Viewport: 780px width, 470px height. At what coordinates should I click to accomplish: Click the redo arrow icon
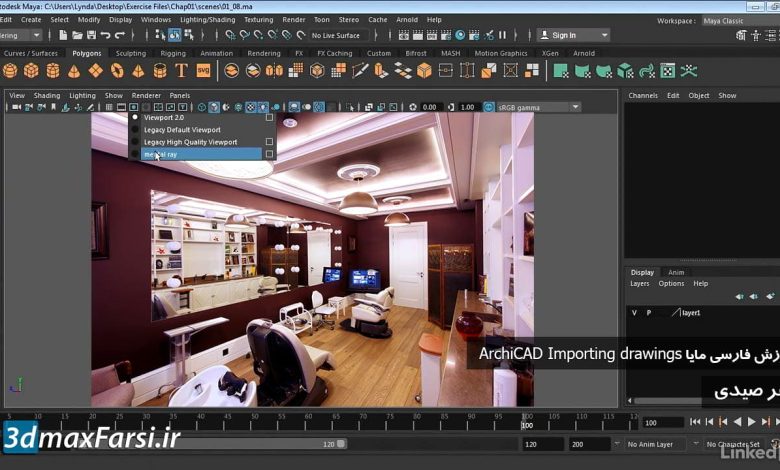click(x=120, y=35)
